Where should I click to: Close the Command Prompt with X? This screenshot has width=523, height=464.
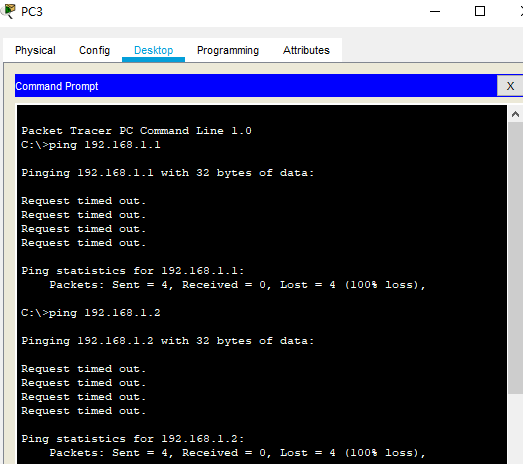(x=510, y=86)
